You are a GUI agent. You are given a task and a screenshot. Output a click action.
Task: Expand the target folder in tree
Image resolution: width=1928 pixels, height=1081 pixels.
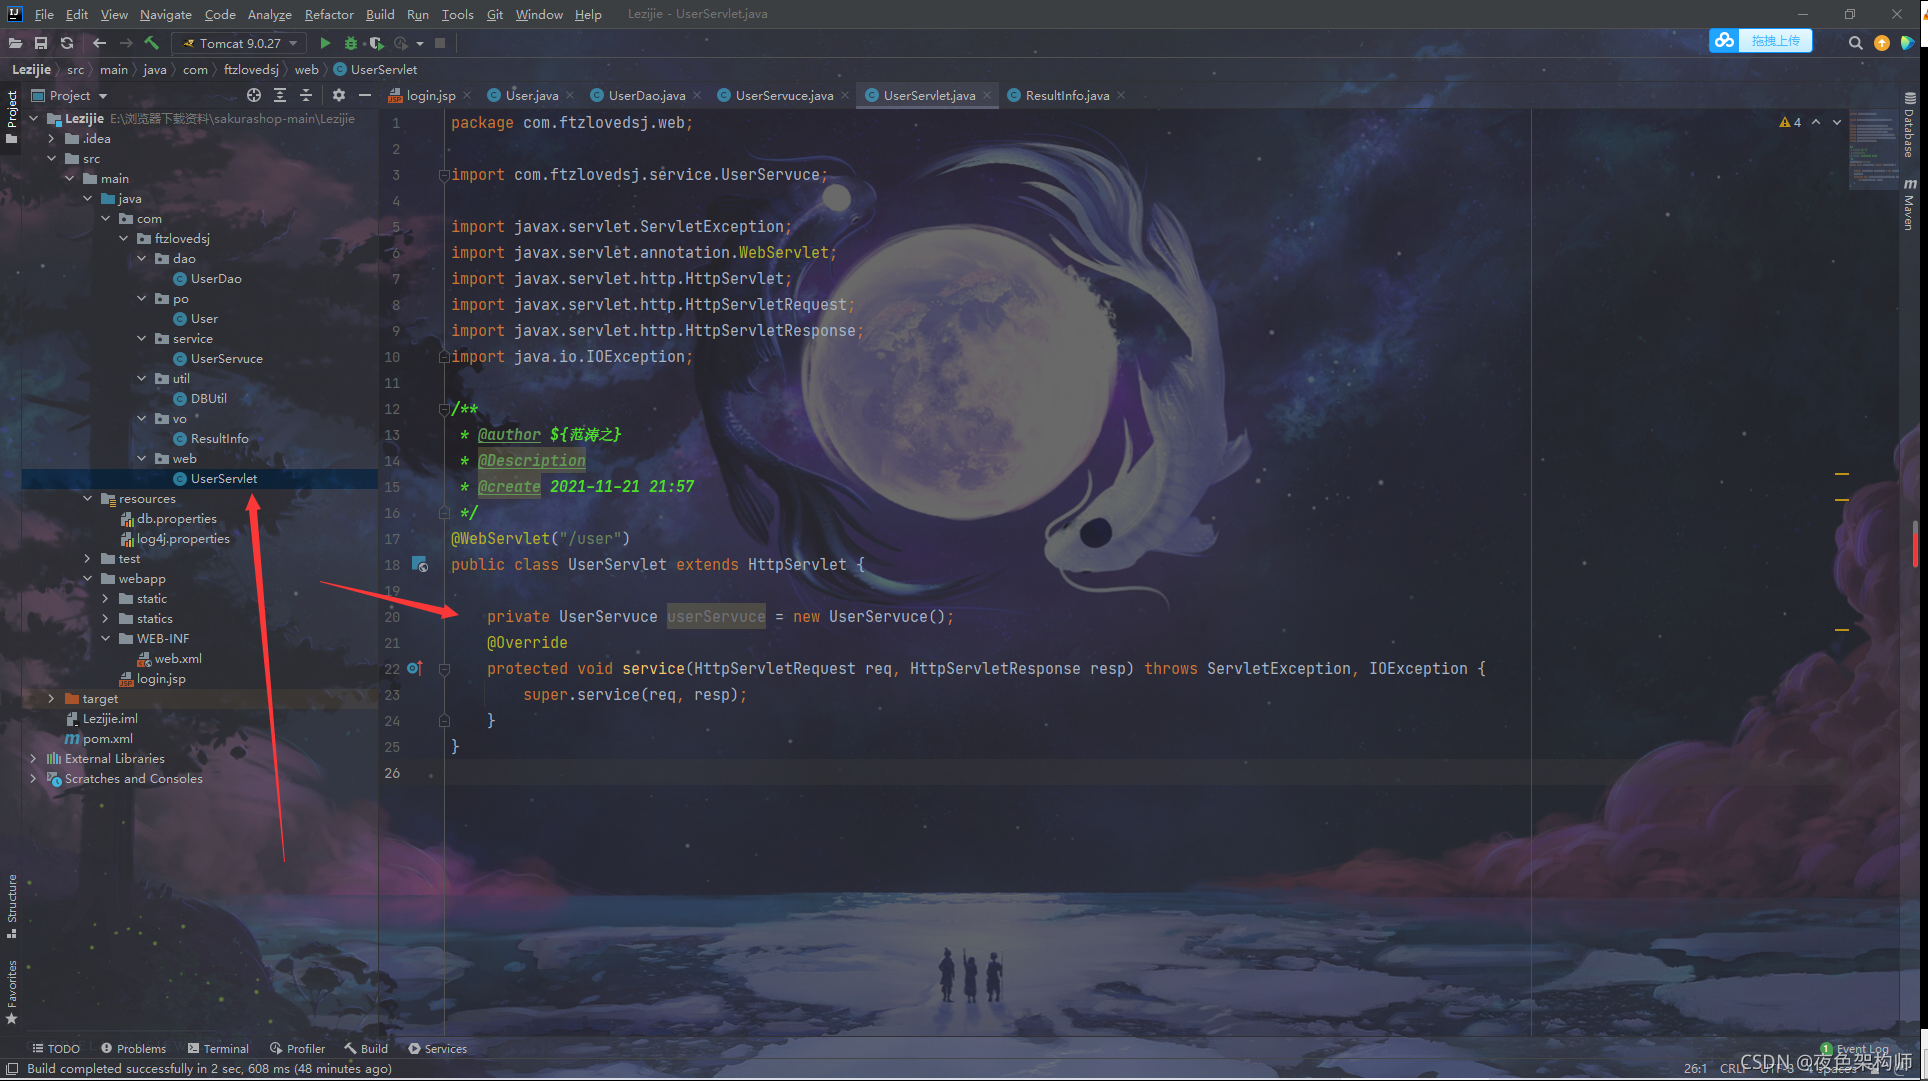click(51, 698)
